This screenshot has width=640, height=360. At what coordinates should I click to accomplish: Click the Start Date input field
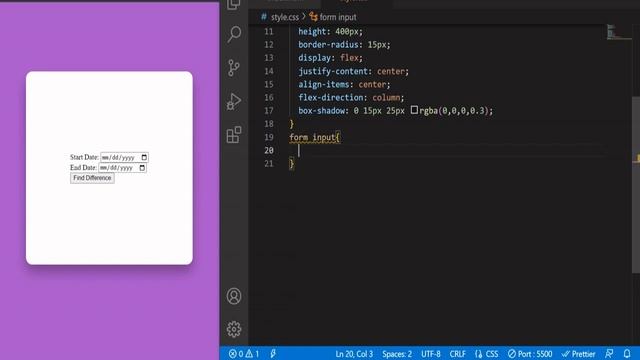pos(124,157)
